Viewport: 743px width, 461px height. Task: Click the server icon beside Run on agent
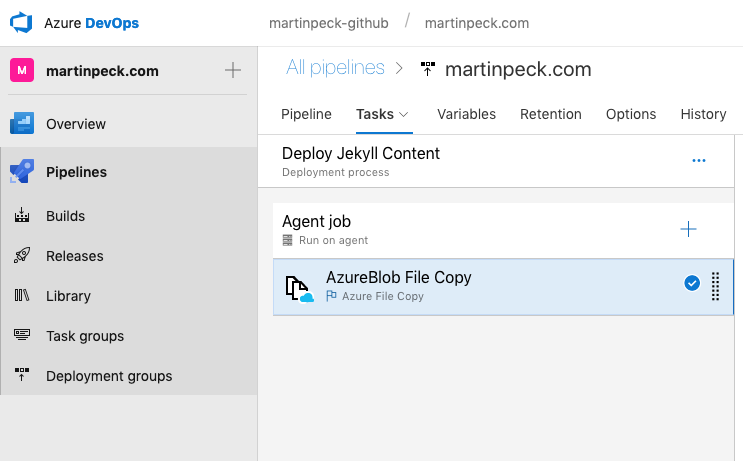click(288, 240)
